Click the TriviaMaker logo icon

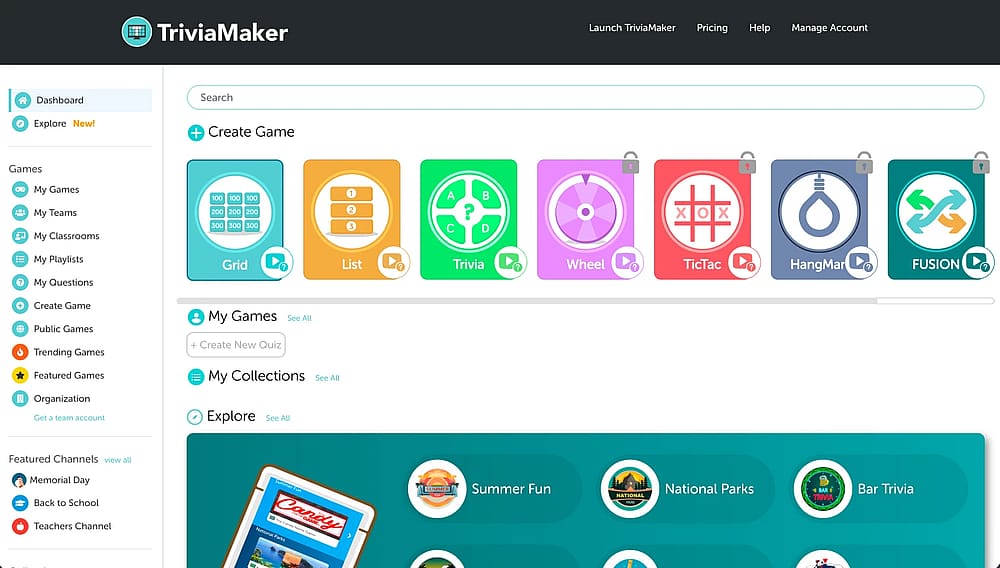tap(136, 32)
